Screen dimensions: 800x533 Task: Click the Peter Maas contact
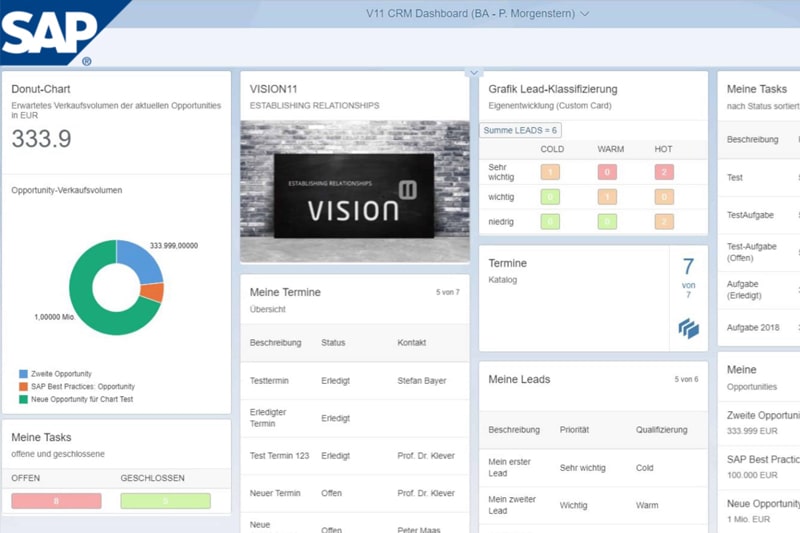coord(418,529)
